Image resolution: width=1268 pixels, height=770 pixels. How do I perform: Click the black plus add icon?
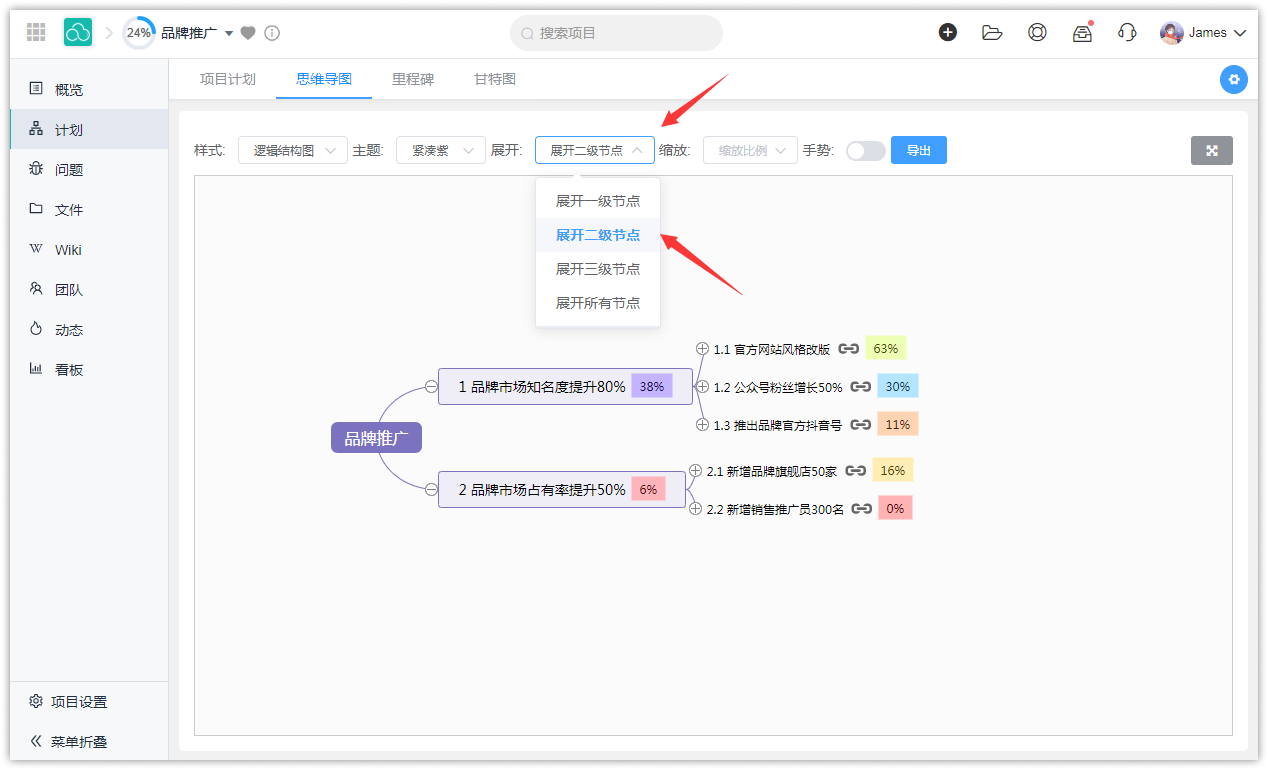(947, 33)
